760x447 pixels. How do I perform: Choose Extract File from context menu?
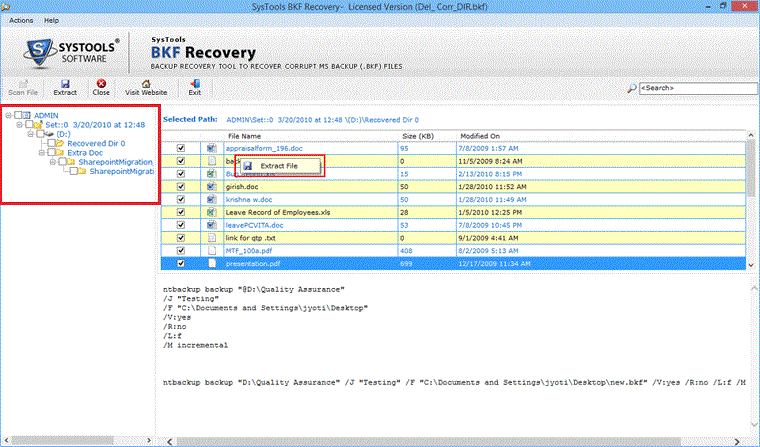280,166
